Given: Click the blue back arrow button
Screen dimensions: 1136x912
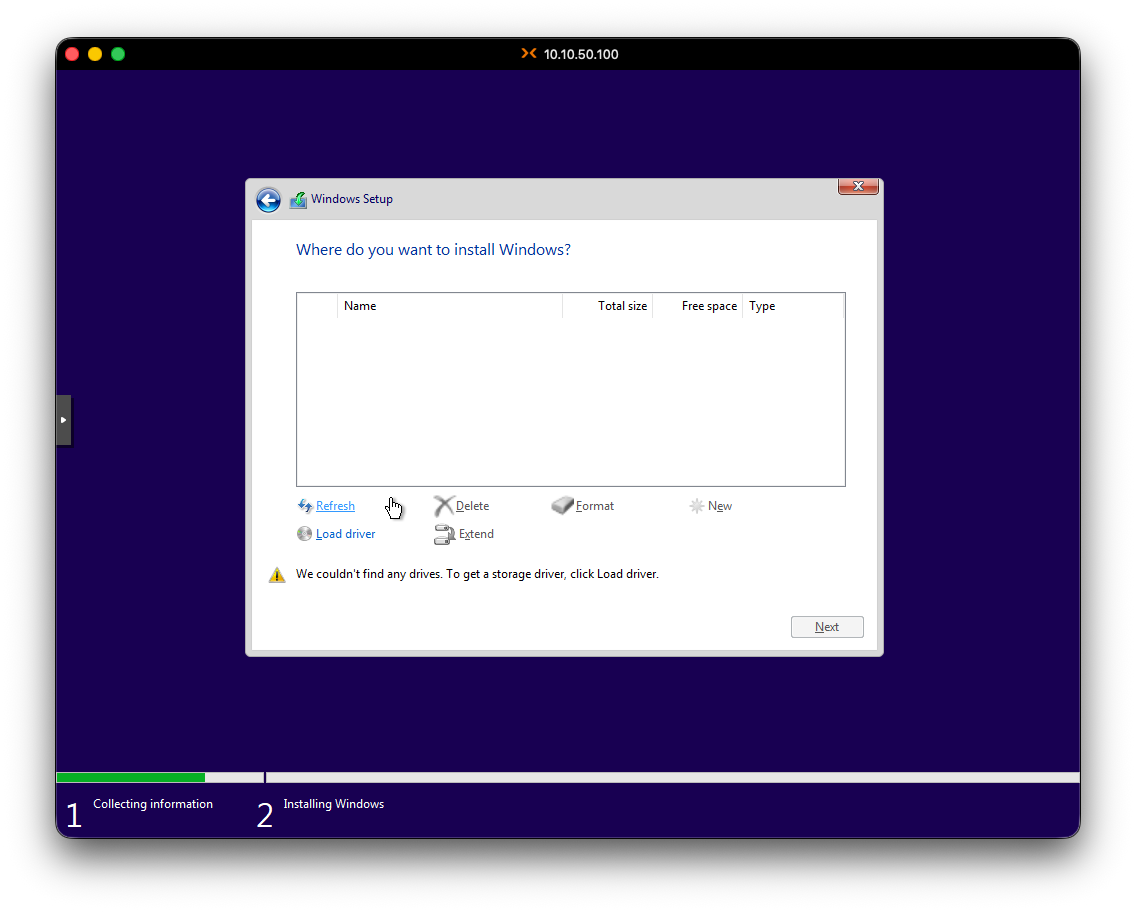Looking at the screenshot, I should 268,200.
